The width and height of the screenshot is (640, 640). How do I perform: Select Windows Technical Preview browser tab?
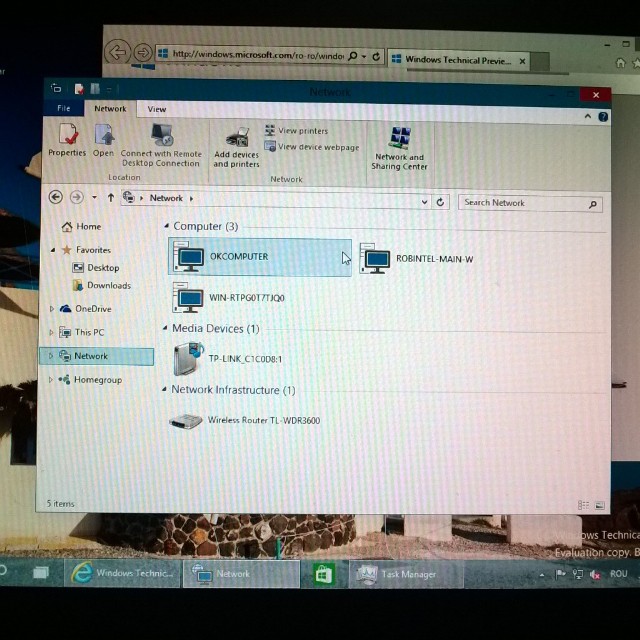(x=458, y=60)
